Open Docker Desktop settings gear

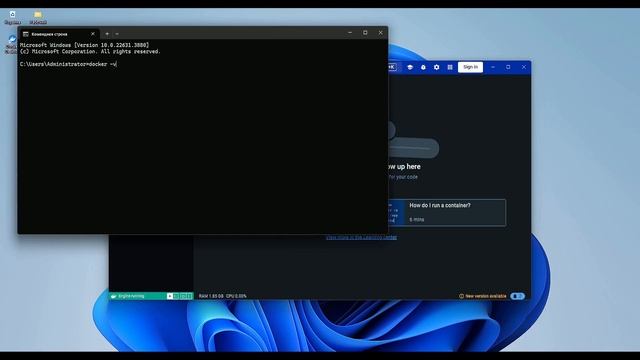click(436, 67)
